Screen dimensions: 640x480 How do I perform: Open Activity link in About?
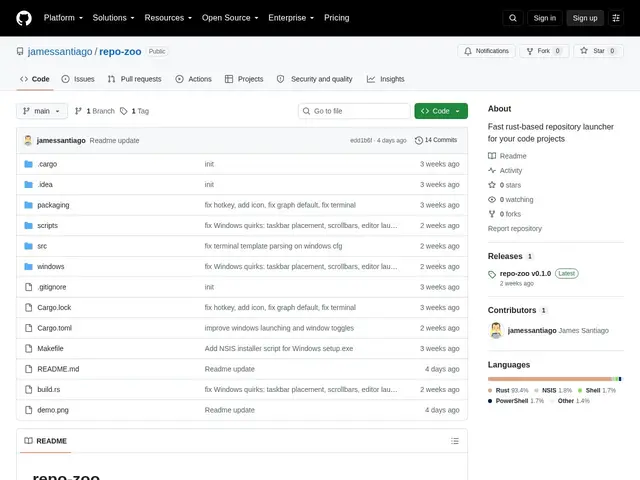click(x=505, y=171)
